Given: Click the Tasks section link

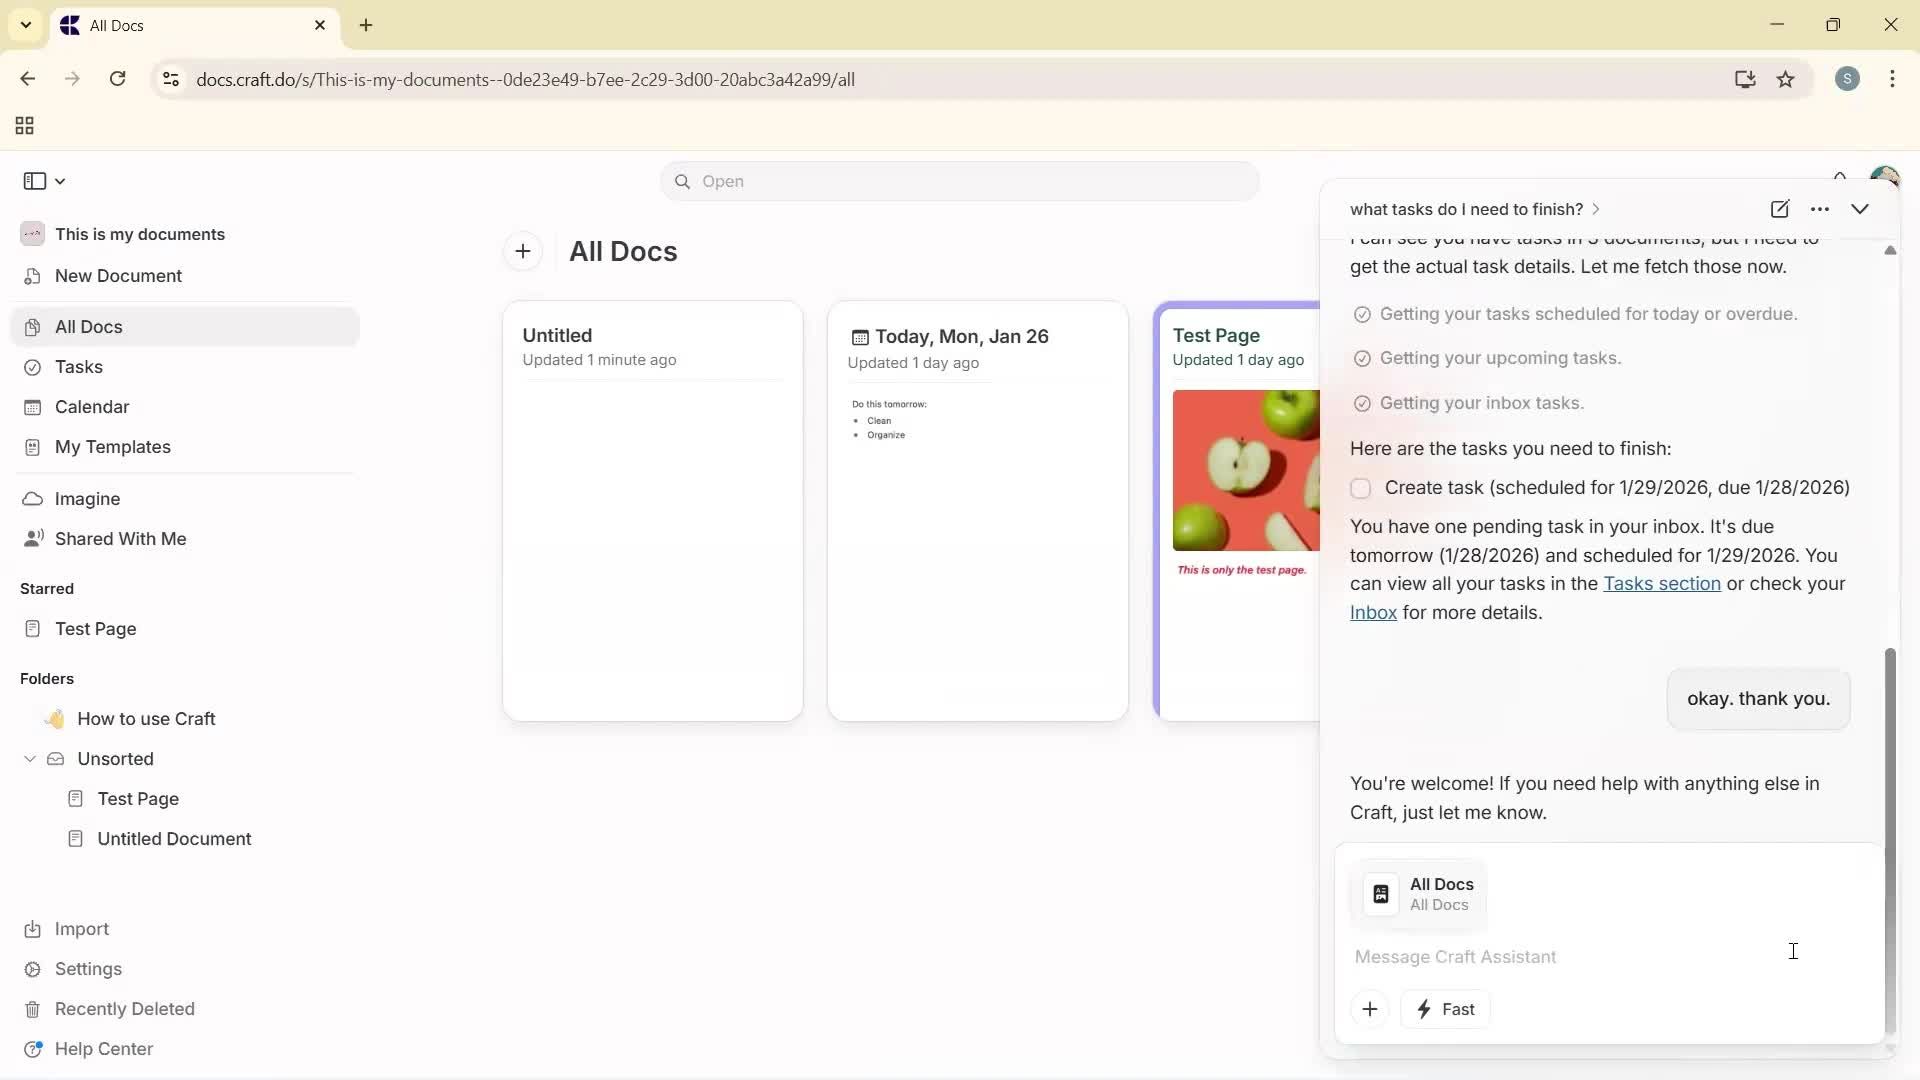Looking at the screenshot, I should (x=1662, y=584).
